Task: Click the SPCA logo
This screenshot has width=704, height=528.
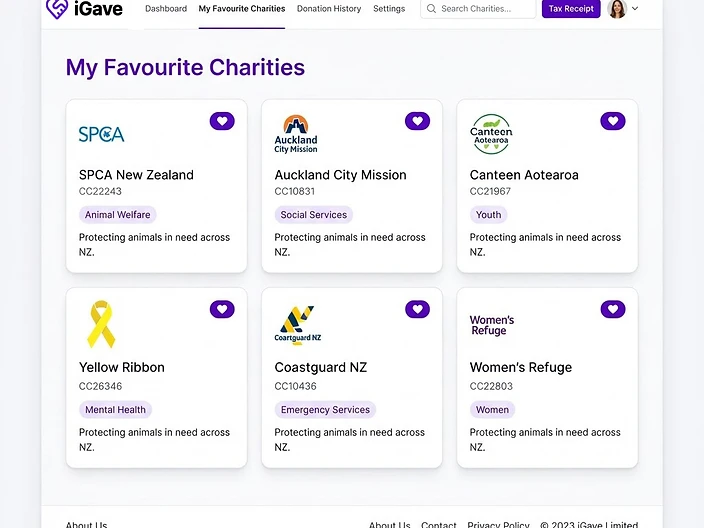Action: (101, 134)
